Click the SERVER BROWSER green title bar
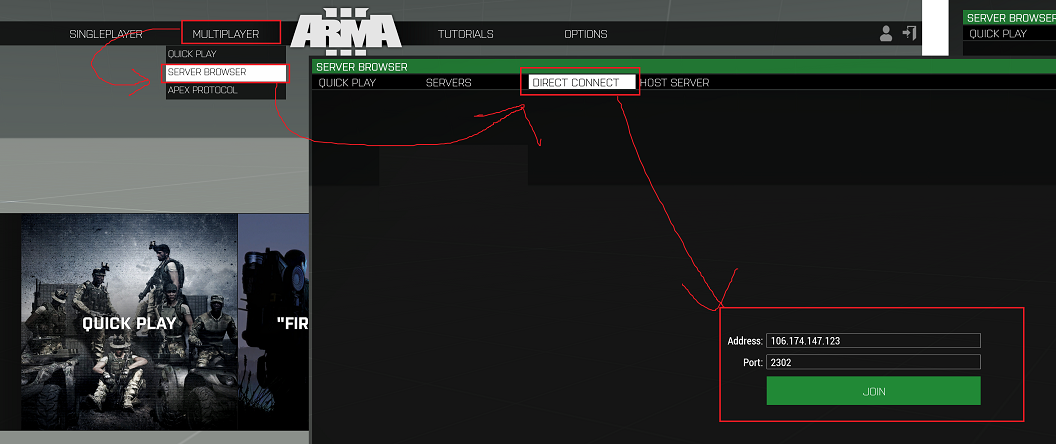1056x444 pixels. coord(683,67)
